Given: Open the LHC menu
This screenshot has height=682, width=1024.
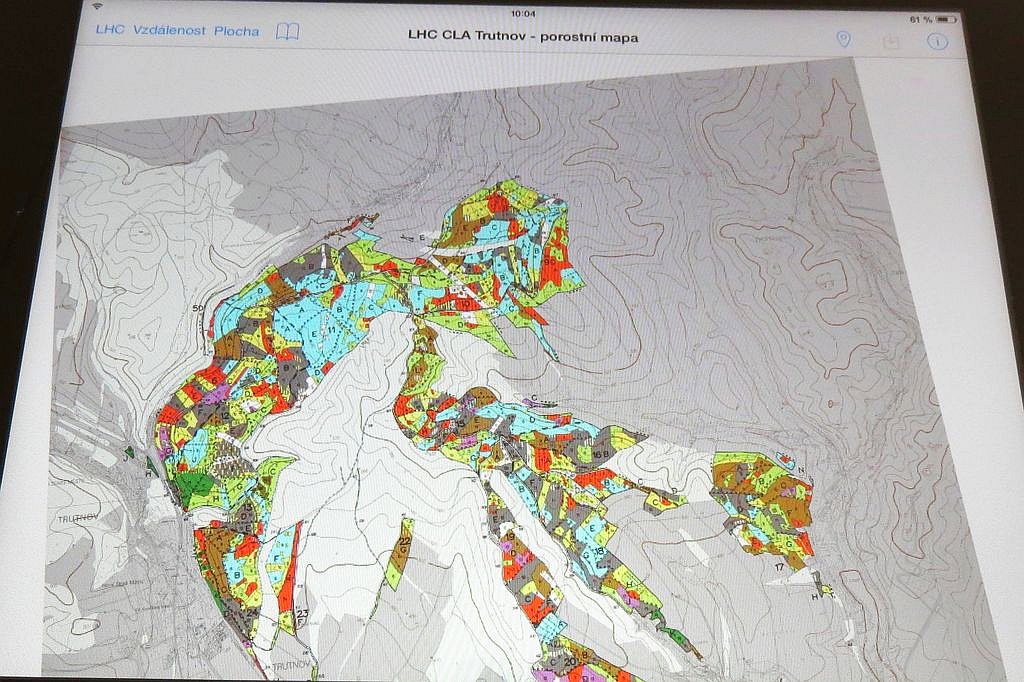Looking at the screenshot, I should 110,31.
